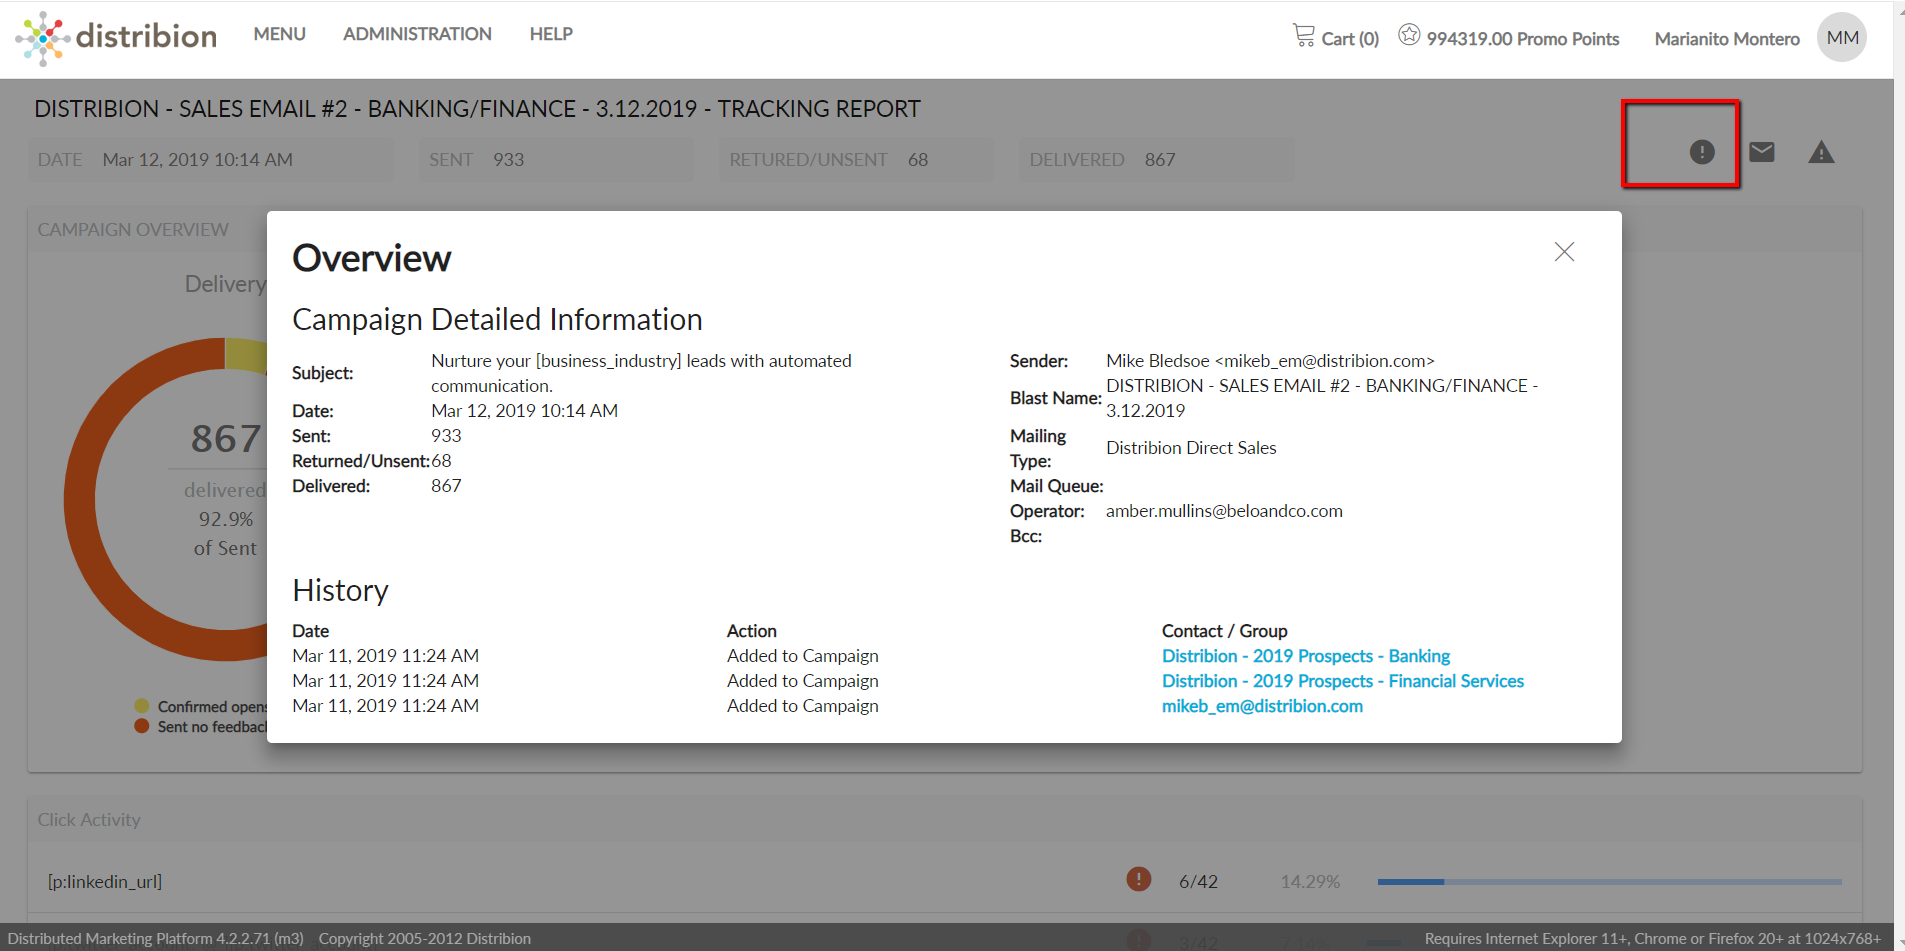Click 994319.00 Promo Points text
Screen dimensions: 1905x951
(1522, 39)
